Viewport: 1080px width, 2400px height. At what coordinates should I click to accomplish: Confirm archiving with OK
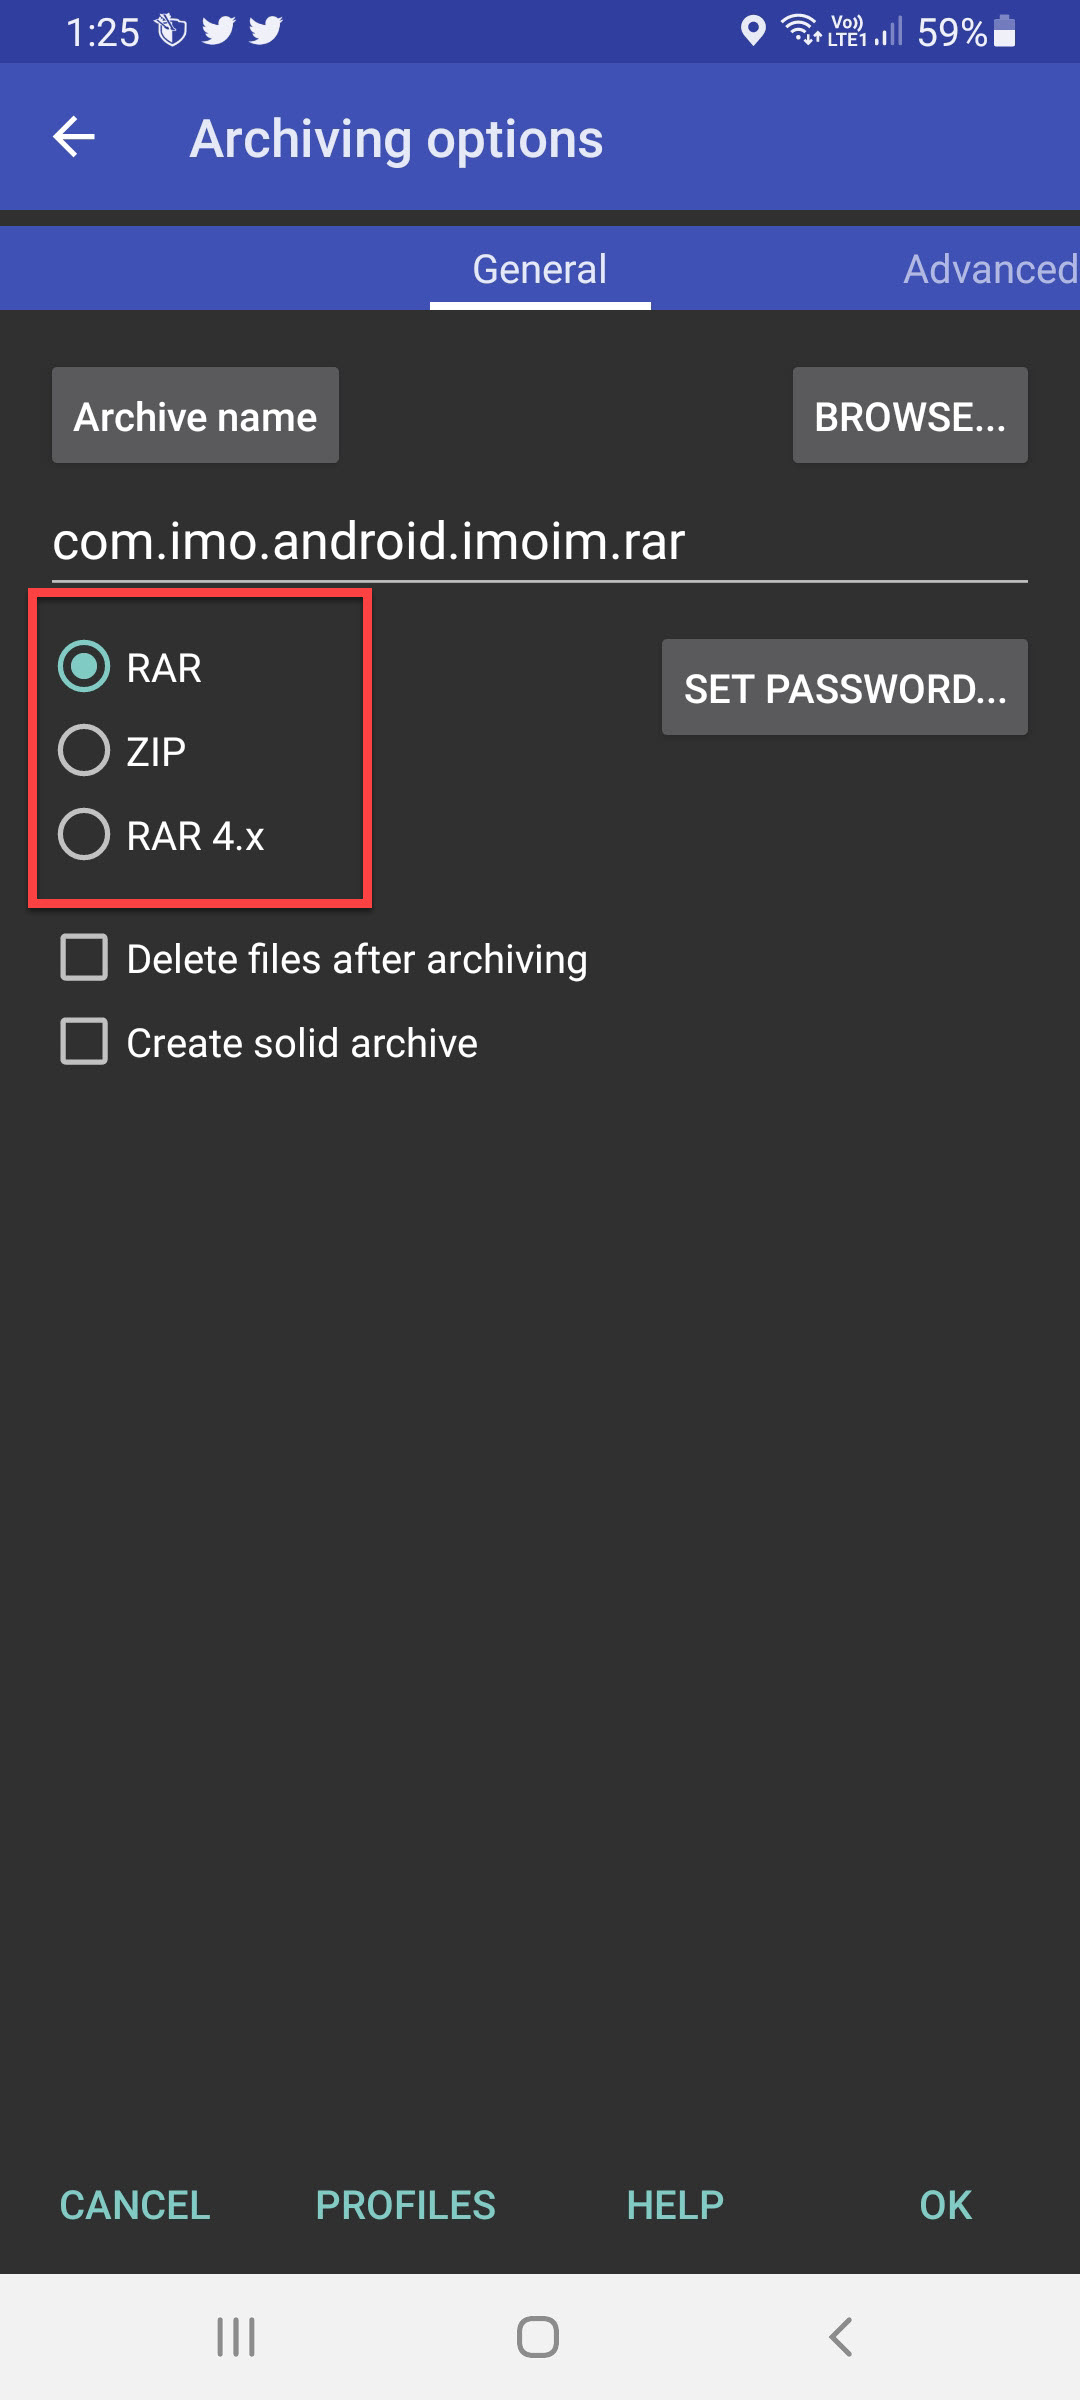tap(945, 2205)
